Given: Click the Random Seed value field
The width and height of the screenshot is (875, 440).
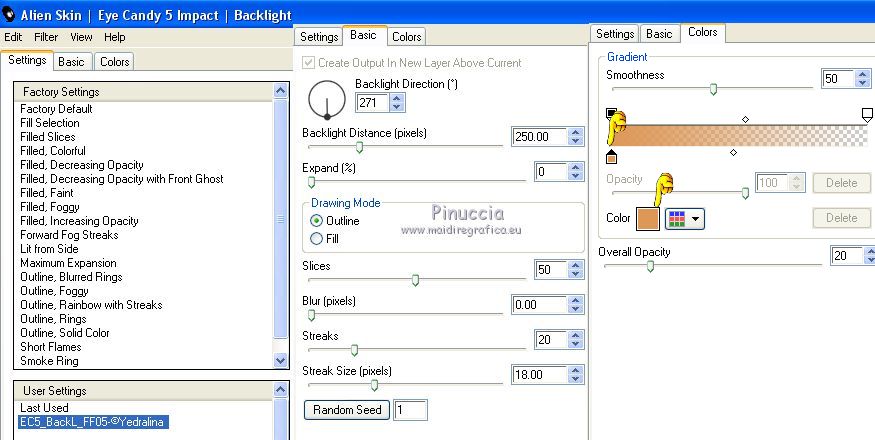Looking at the screenshot, I should click(410, 410).
